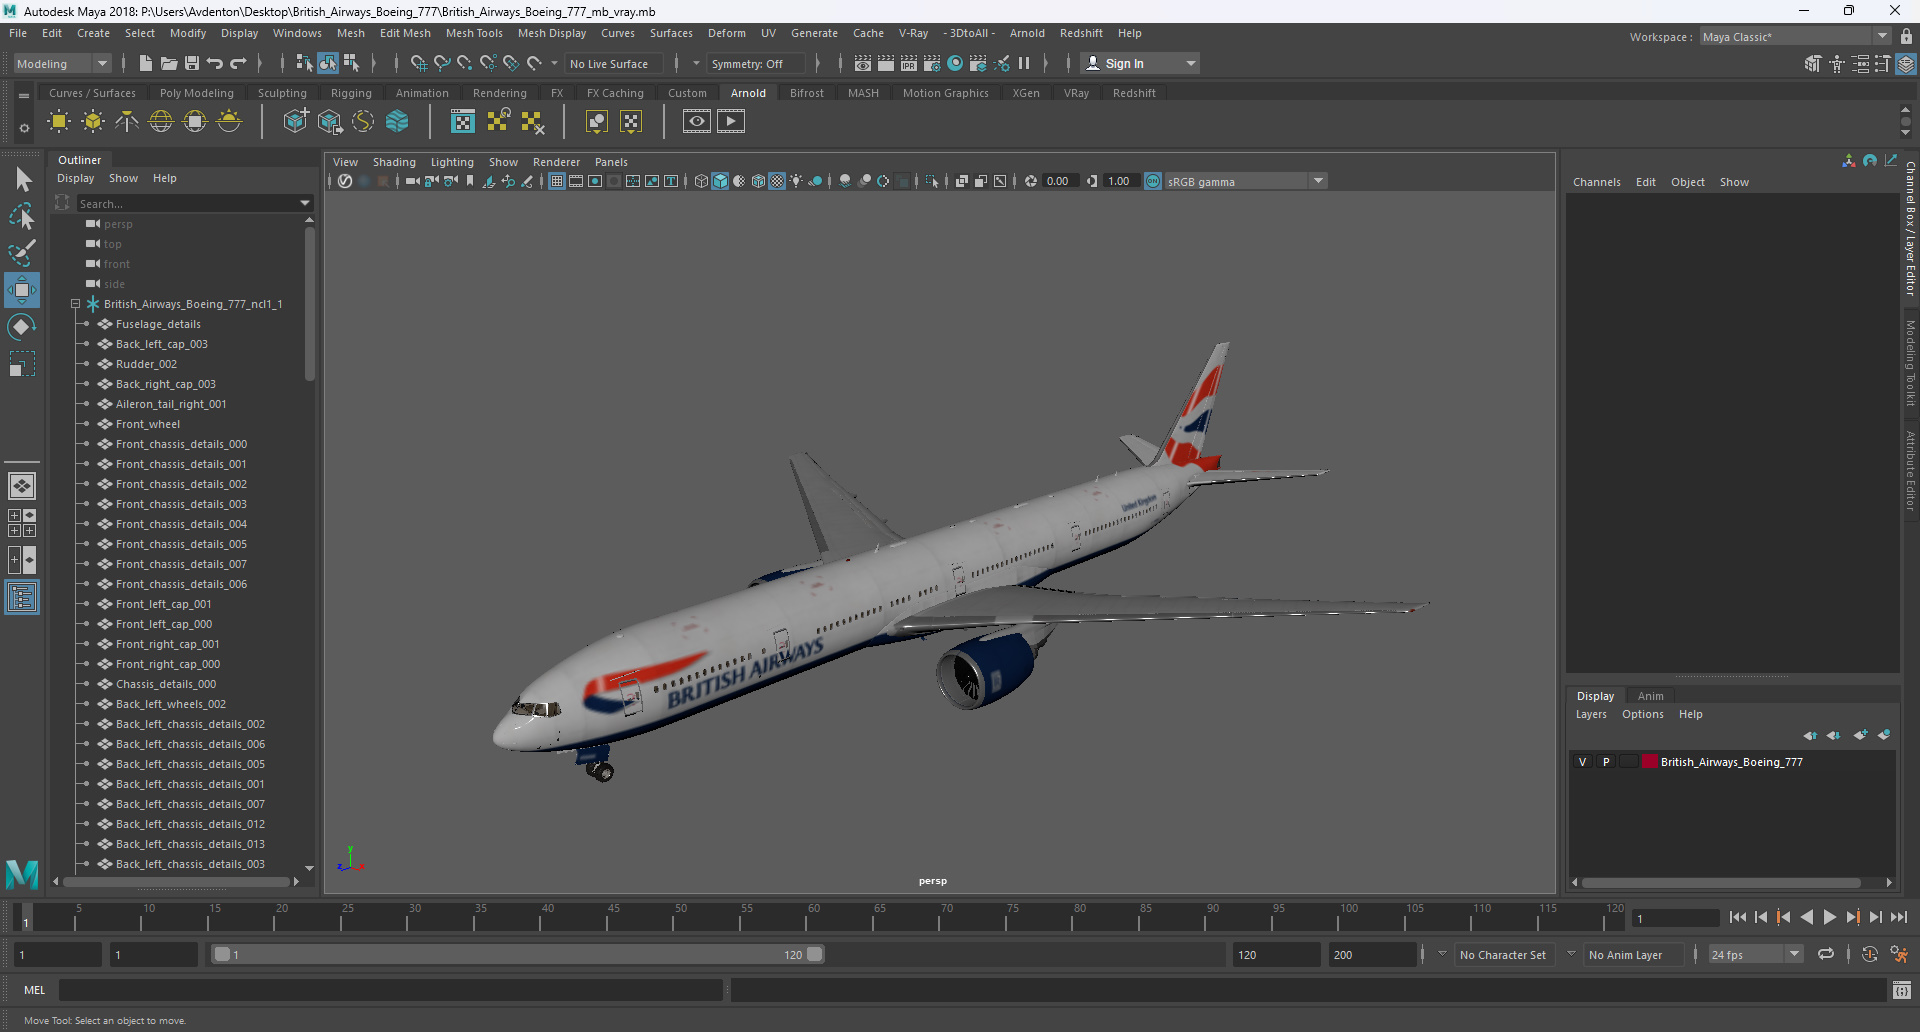Select Rudder_002 in Outliner
1920x1032 pixels.
coord(146,364)
